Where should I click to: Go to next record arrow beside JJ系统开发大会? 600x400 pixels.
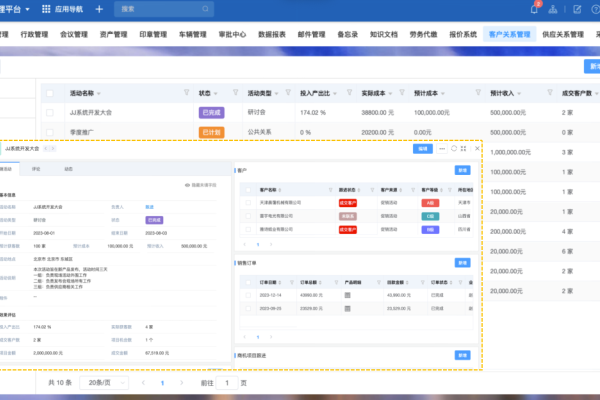coord(53,149)
